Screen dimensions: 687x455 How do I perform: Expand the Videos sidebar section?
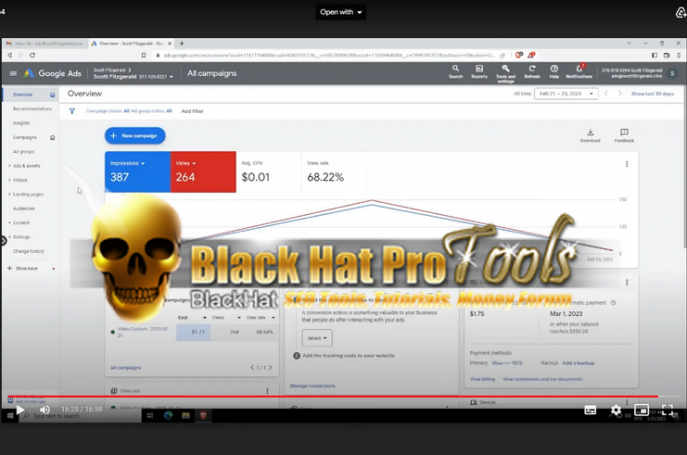click(x=20, y=180)
